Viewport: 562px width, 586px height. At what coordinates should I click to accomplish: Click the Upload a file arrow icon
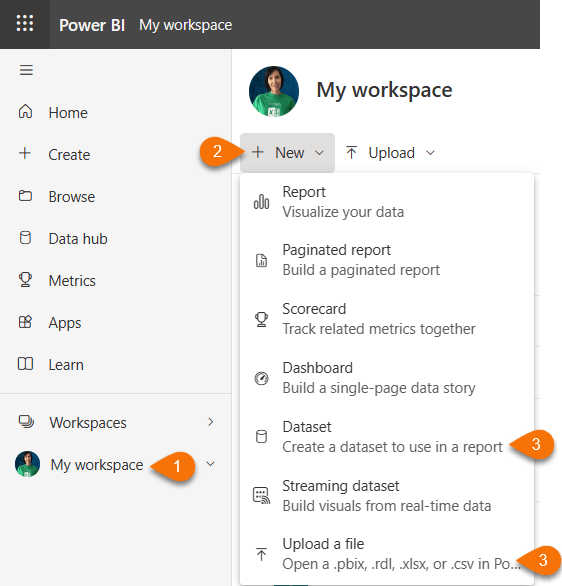[x=262, y=554]
